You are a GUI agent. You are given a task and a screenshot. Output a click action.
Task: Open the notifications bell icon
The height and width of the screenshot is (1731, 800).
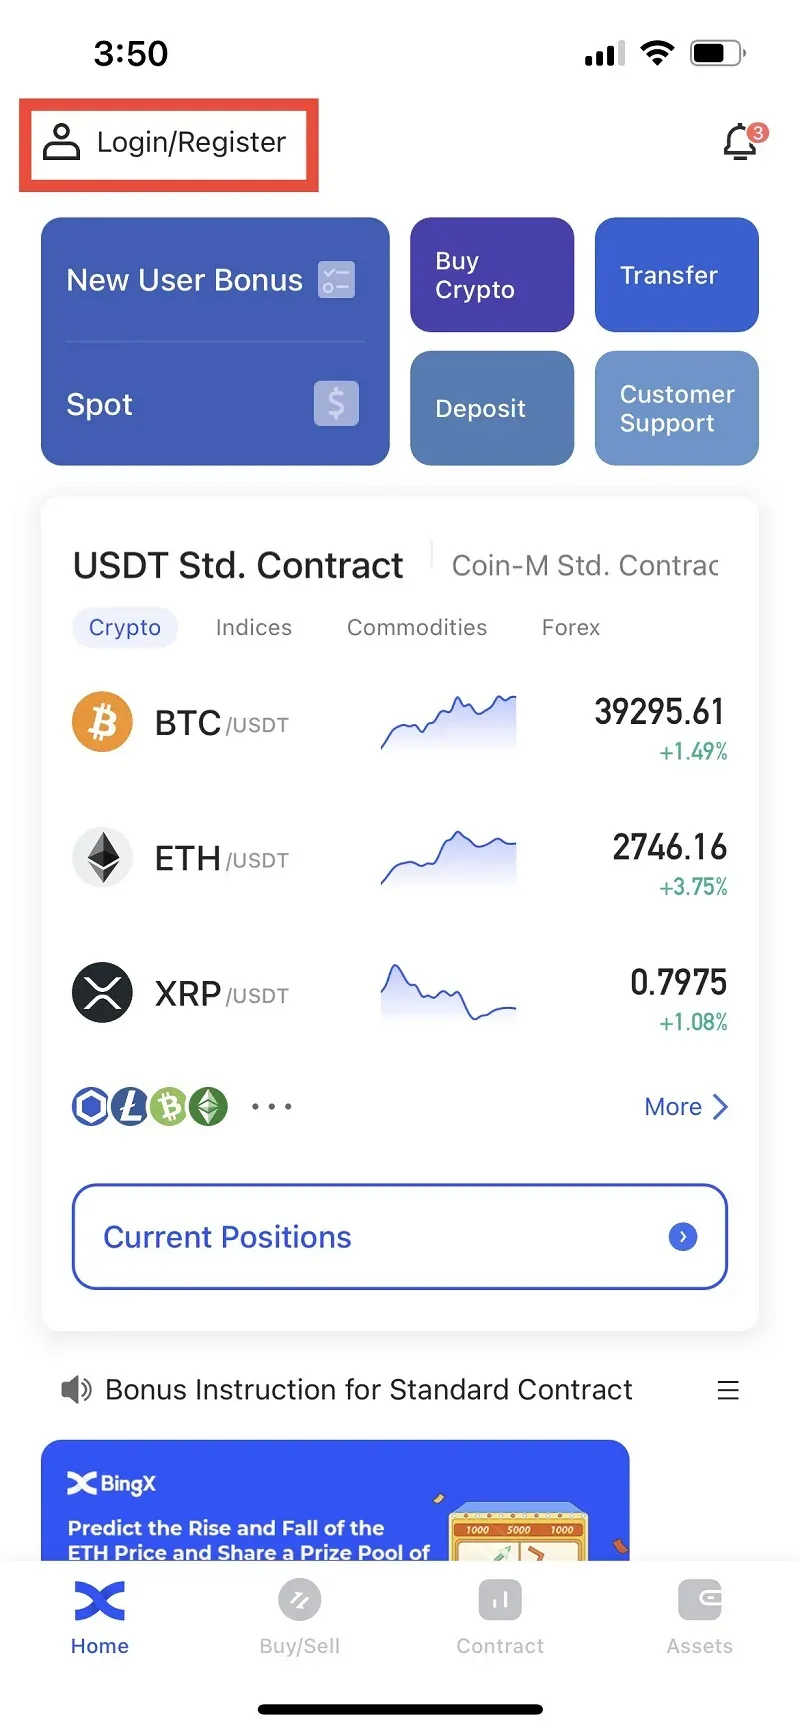(x=740, y=142)
